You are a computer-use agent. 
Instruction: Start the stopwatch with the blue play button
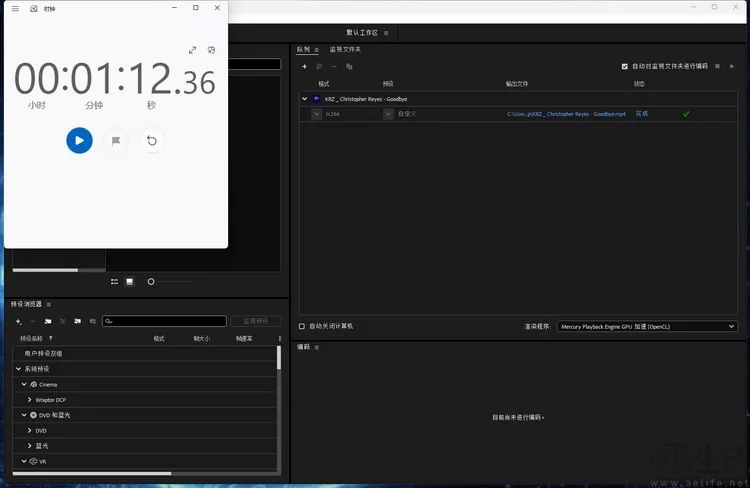(x=79, y=140)
